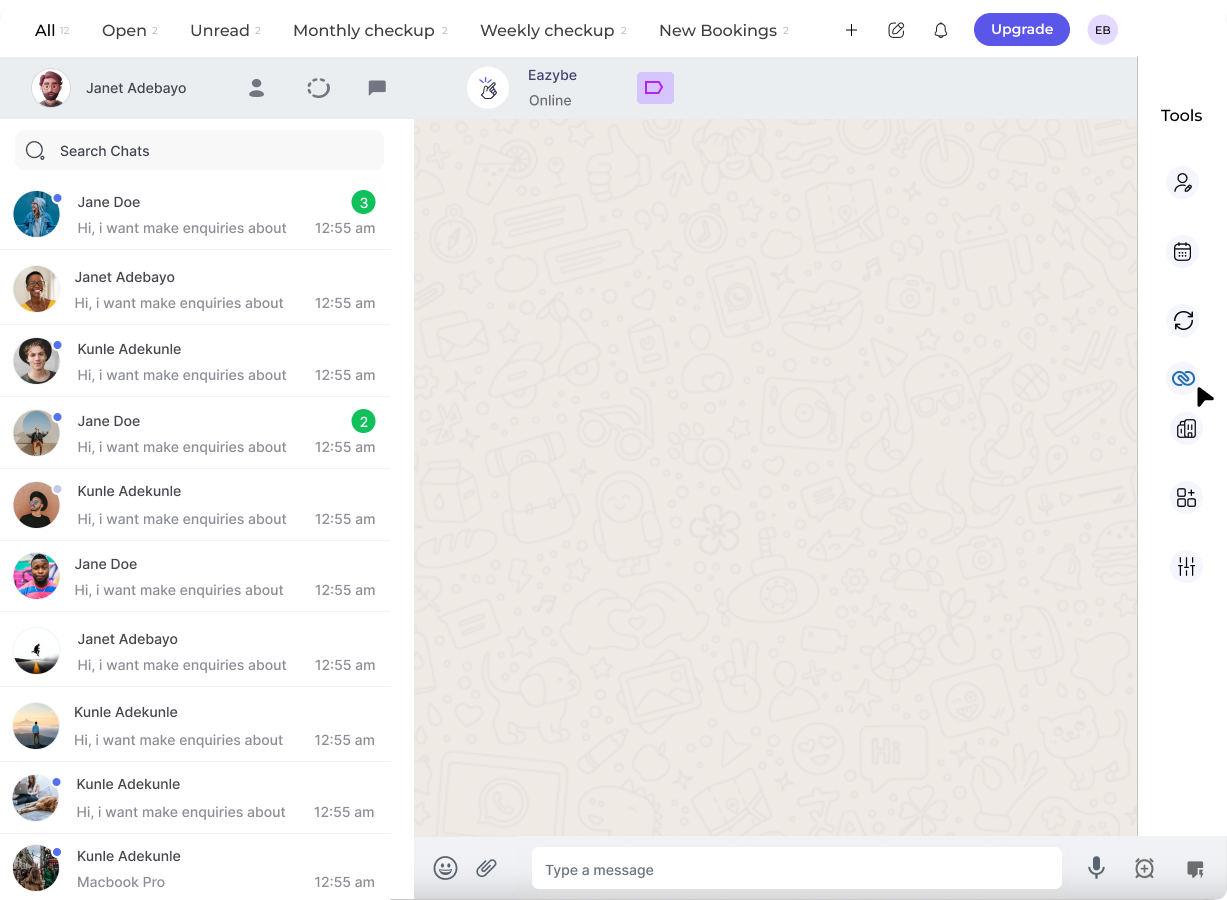1227x900 pixels.
Task: Attach a file with the paperclip icon
Action: coord(487,868)
